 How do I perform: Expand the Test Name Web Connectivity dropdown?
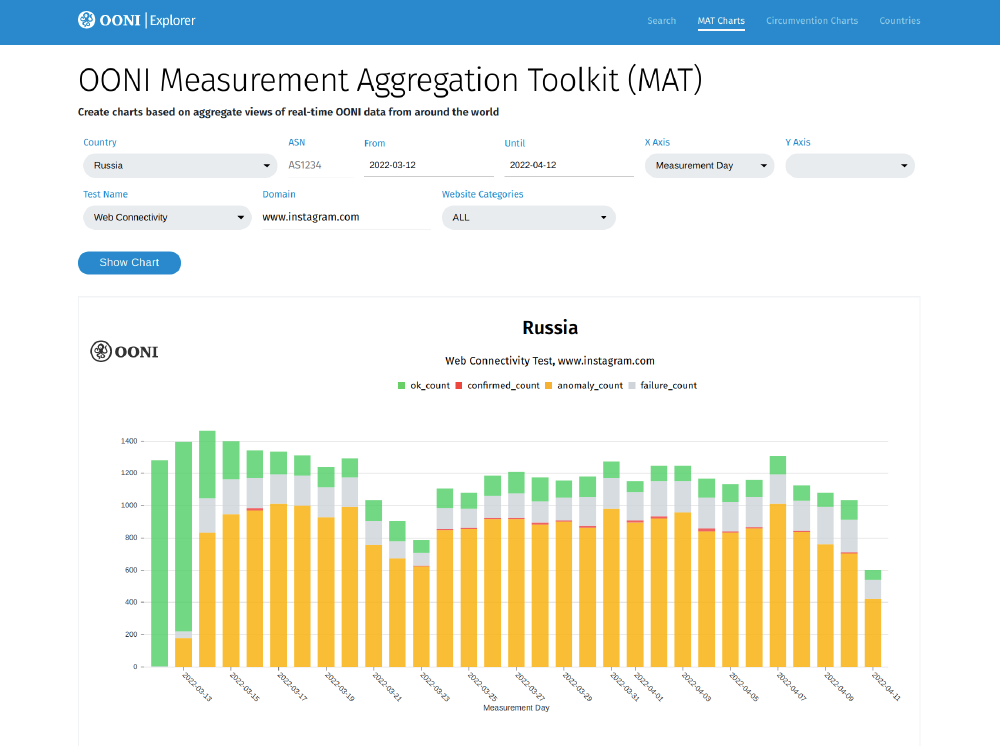(x=167, y=217)
